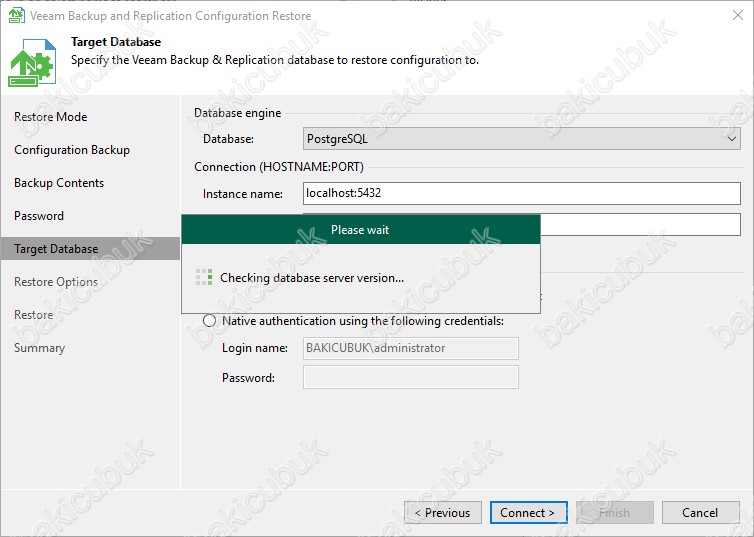Click the native authentication Password field
This screenshot has width=754, height=537.
pyautogui.click(x=411, y=377)
